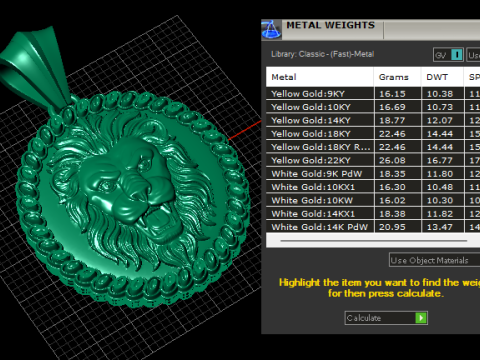
Task: Select the White Gold:10KX1 row
Action: [373, 187]
